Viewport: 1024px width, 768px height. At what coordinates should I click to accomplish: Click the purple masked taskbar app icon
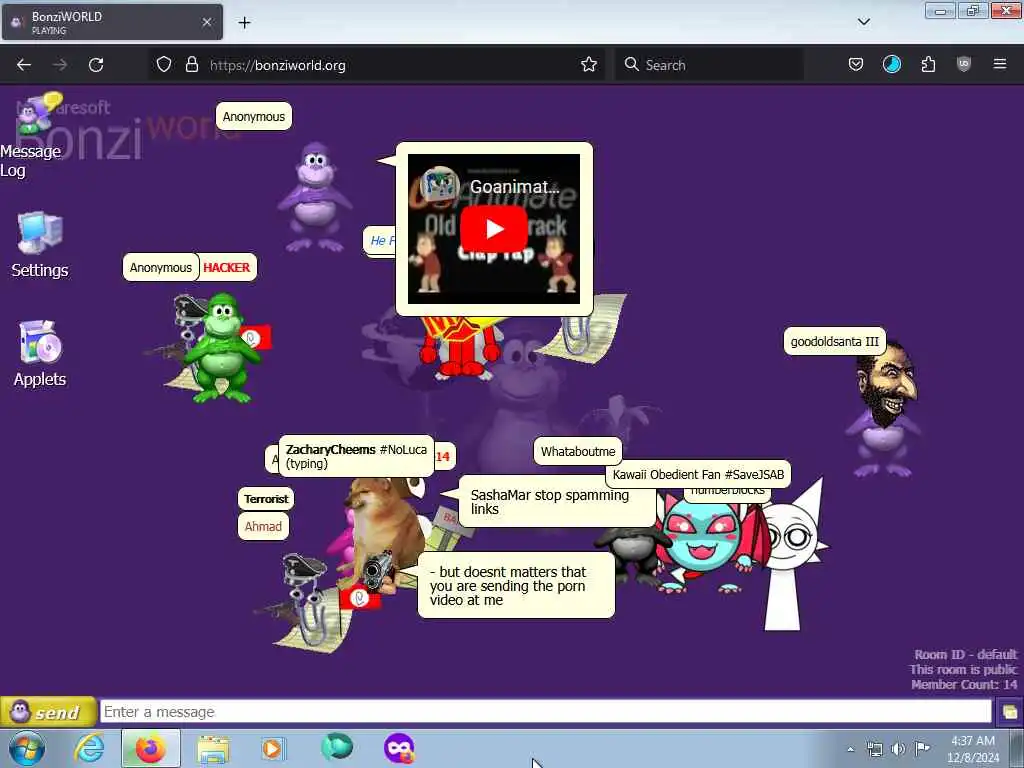pyautogui.click(x=399, y=748)
